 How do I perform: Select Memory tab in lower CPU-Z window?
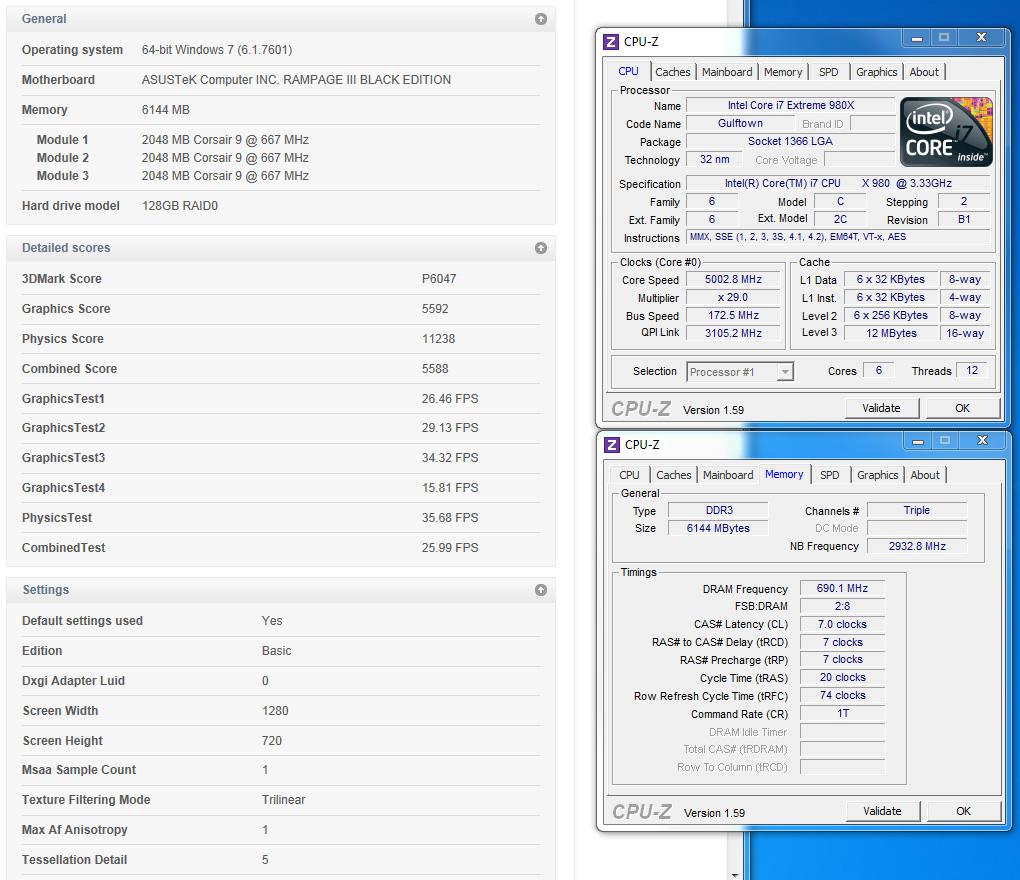tap(784, 475)
